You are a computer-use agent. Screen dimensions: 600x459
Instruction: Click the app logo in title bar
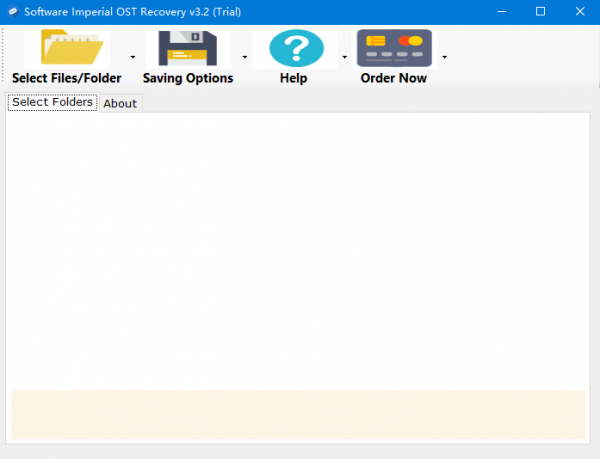(13, 11)
